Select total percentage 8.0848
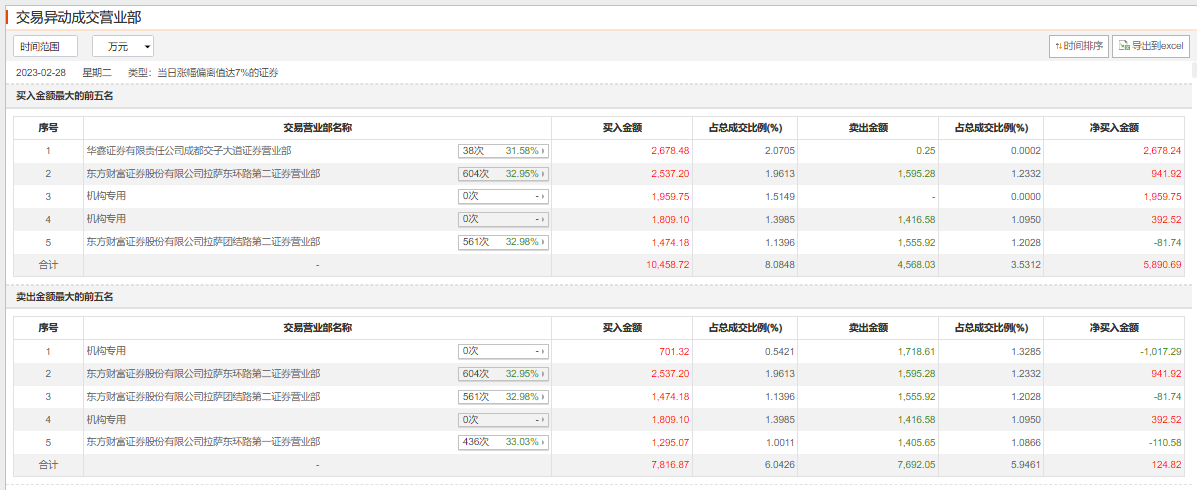 pyautogui.click(x=779, y=265)
